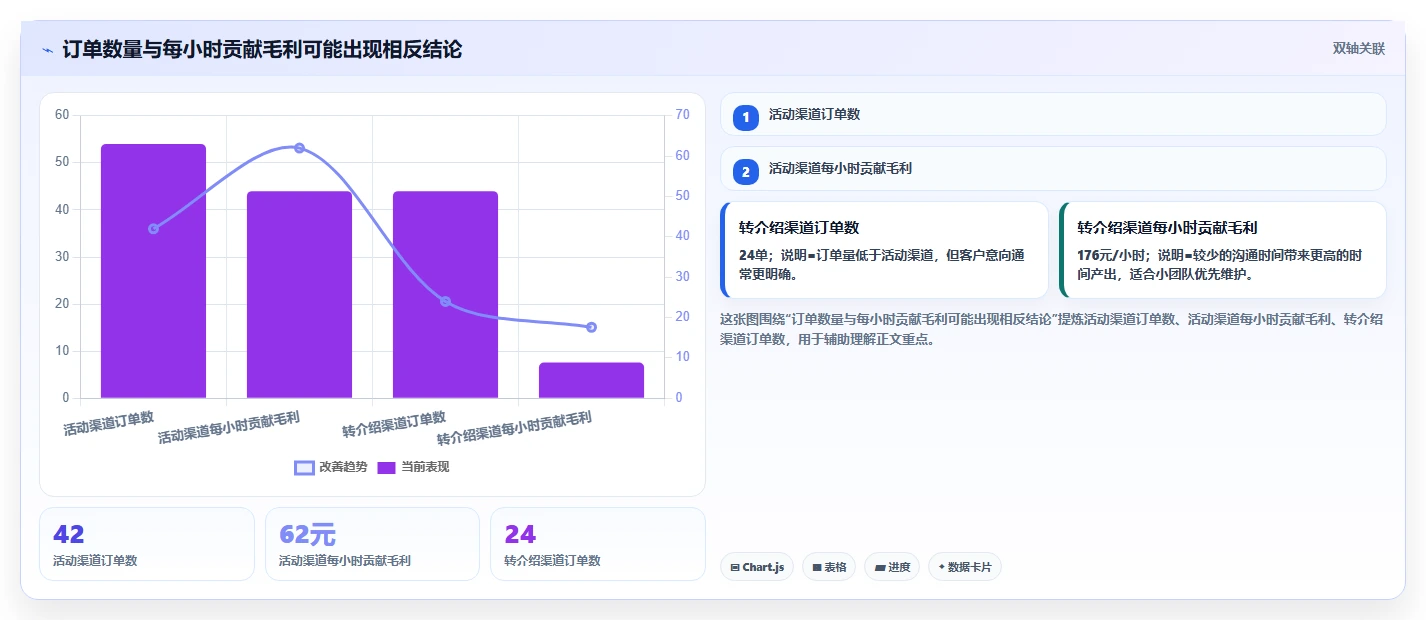Screen dimensions: 1426x620
Task: Click the shortest bar for 转介绍渠道每小时贡献毛利
Action: 591,380
